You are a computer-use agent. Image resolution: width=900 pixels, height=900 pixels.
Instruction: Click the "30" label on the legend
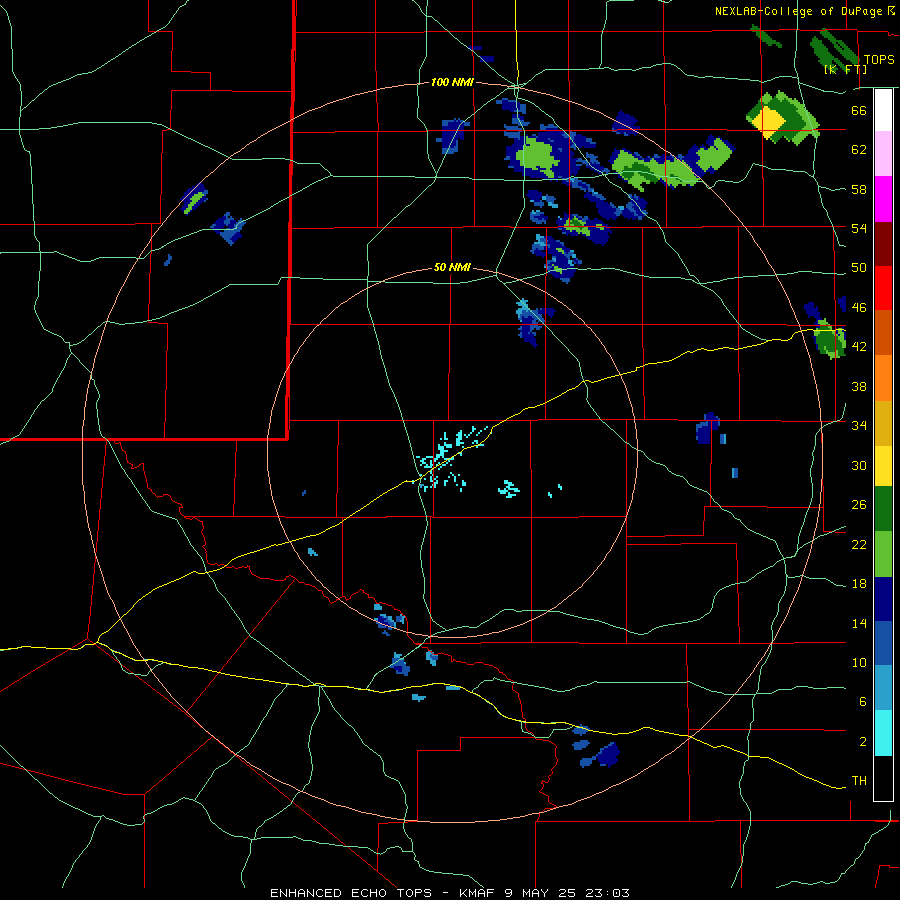pyautogui.click(x=859, y=465)
